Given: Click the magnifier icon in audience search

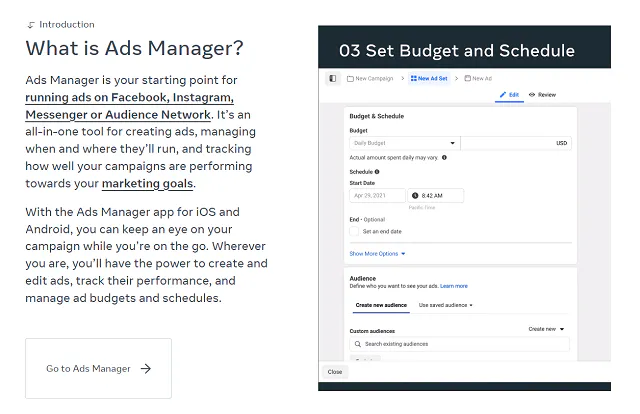Looking at the screenshot, I should pyautogui.click(x=358, y=344).
